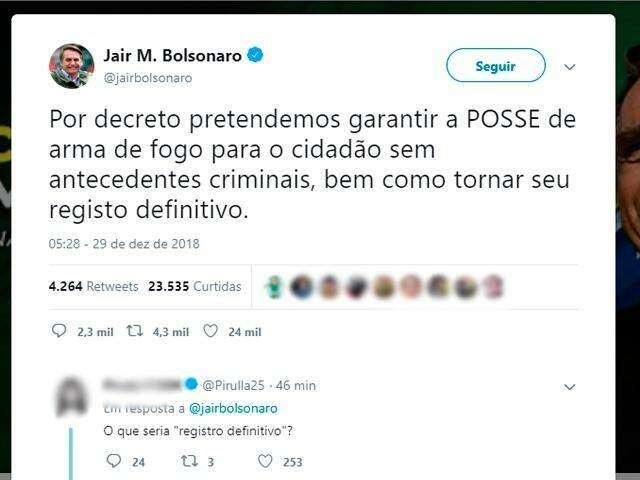Click first liker avatar in the row
640x480 pixels.
point(274,287)
